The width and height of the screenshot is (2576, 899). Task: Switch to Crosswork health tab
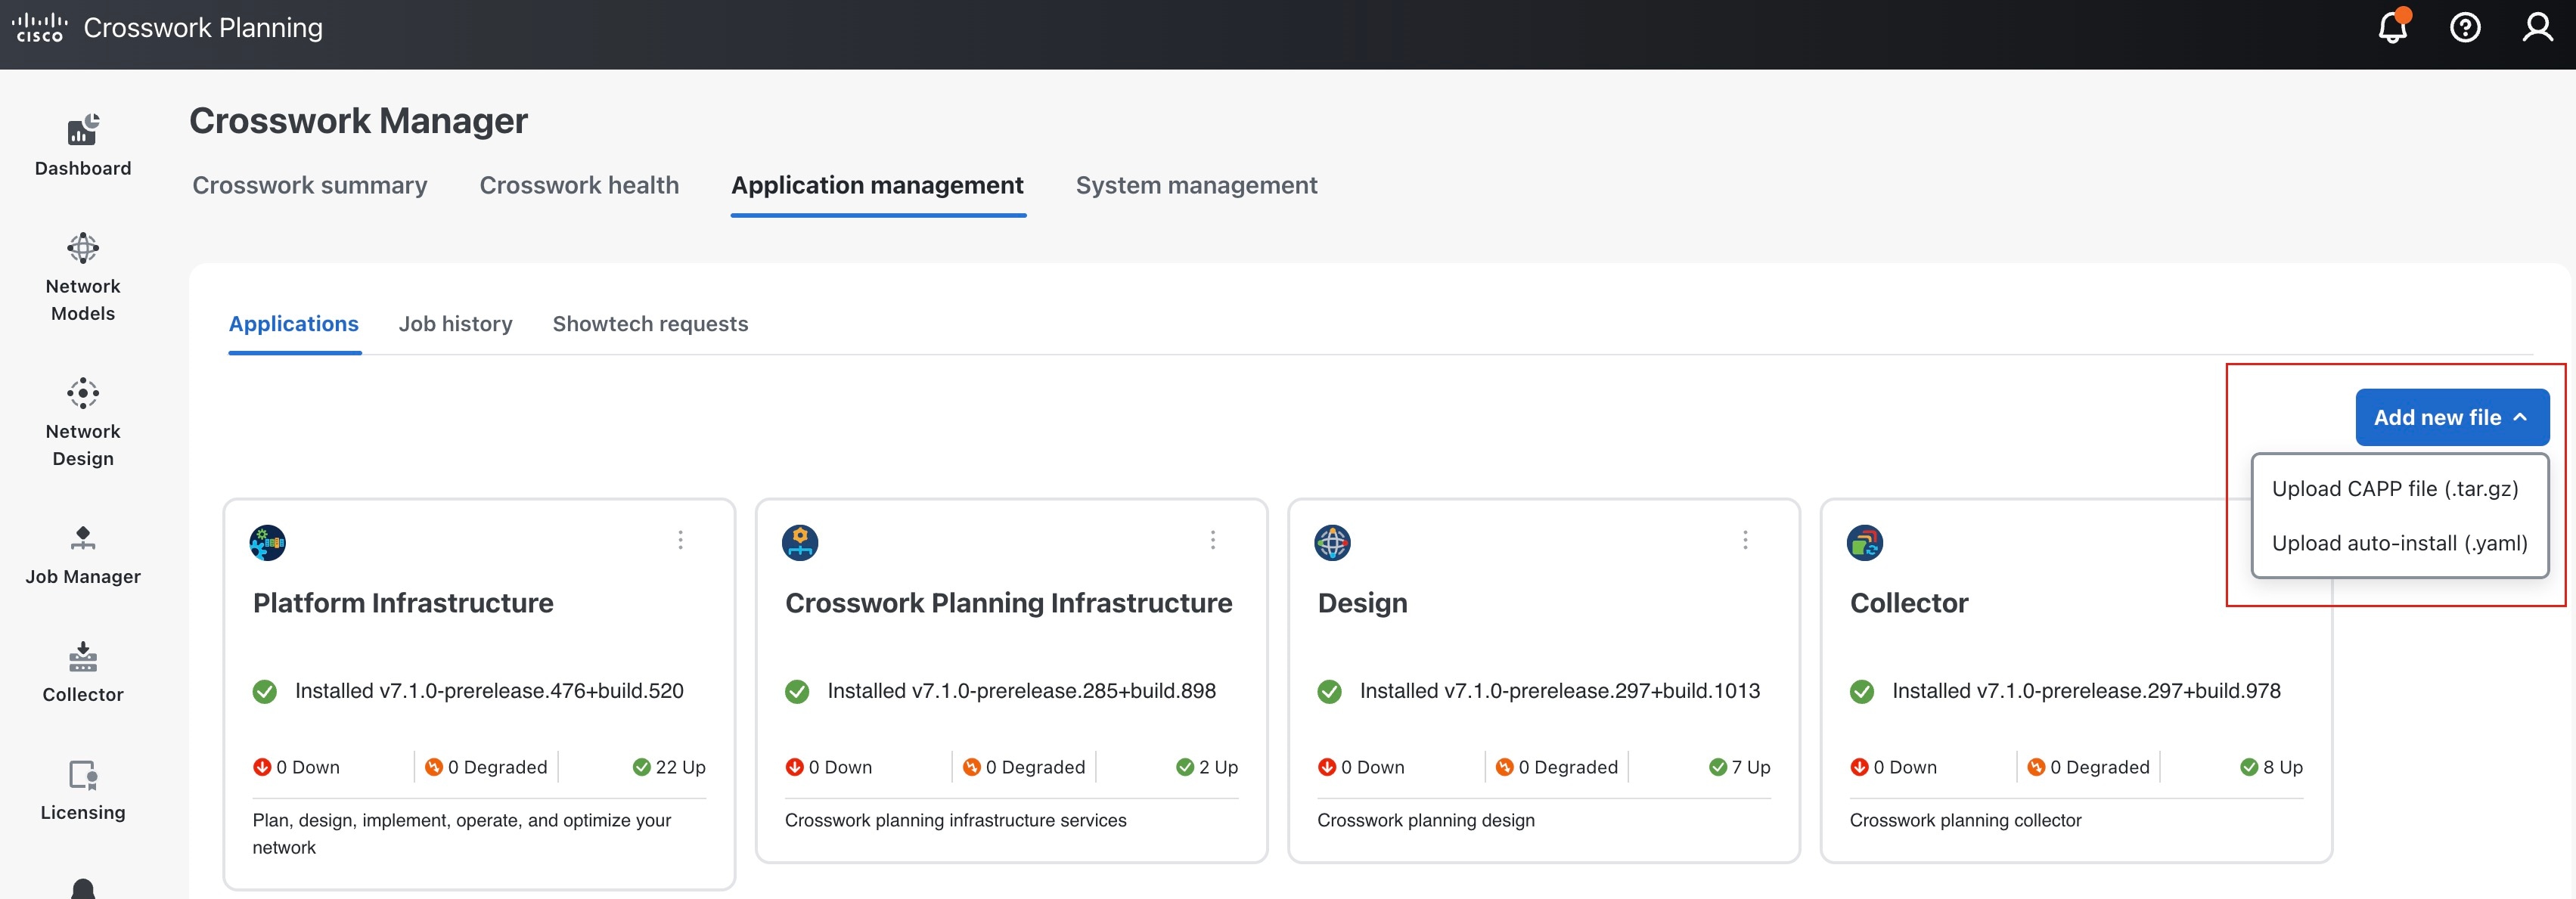[x=579, y=186]
